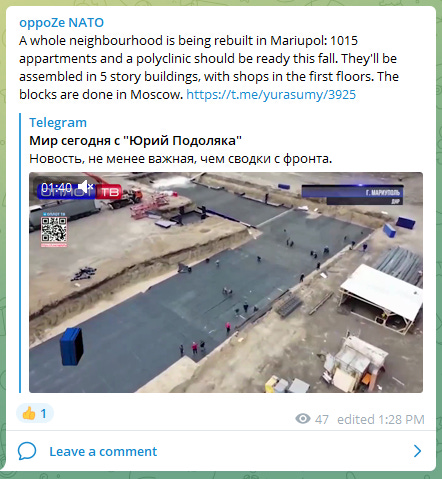Click the post message body text
This screenshot has height=479, width=442.
click(x=209, y=68)
